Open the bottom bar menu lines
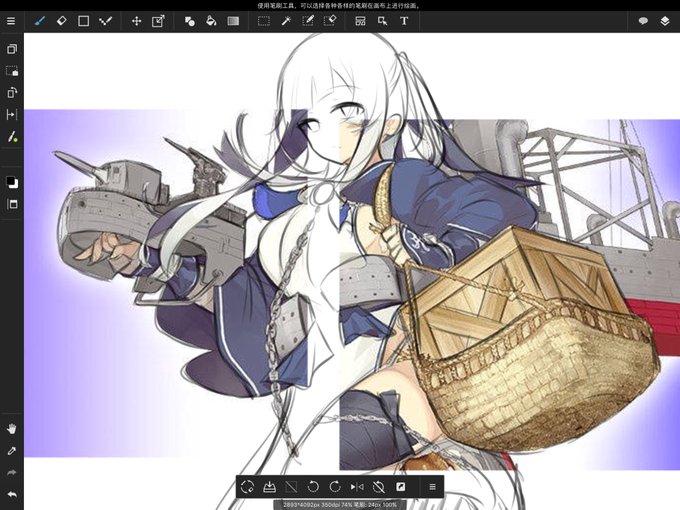680x510 pixels. [432, 487]
